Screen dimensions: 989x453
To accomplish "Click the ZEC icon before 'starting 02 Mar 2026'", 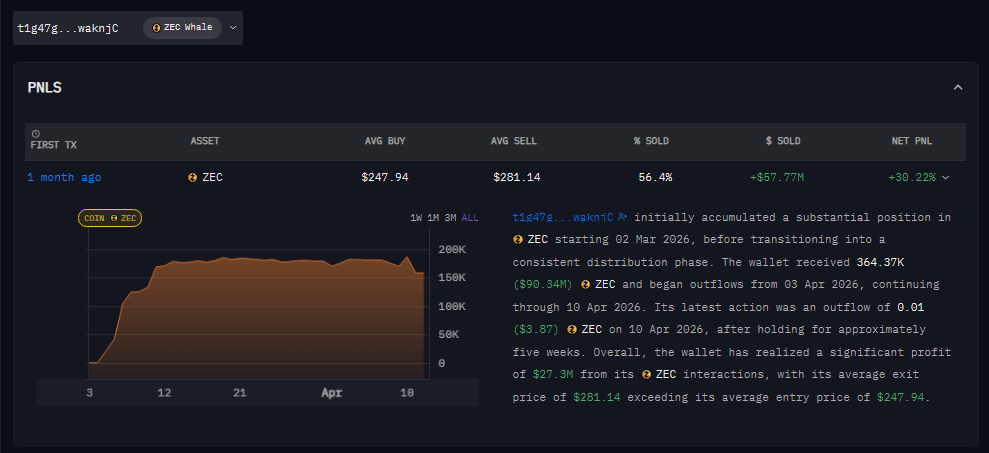I will (518, 240).
